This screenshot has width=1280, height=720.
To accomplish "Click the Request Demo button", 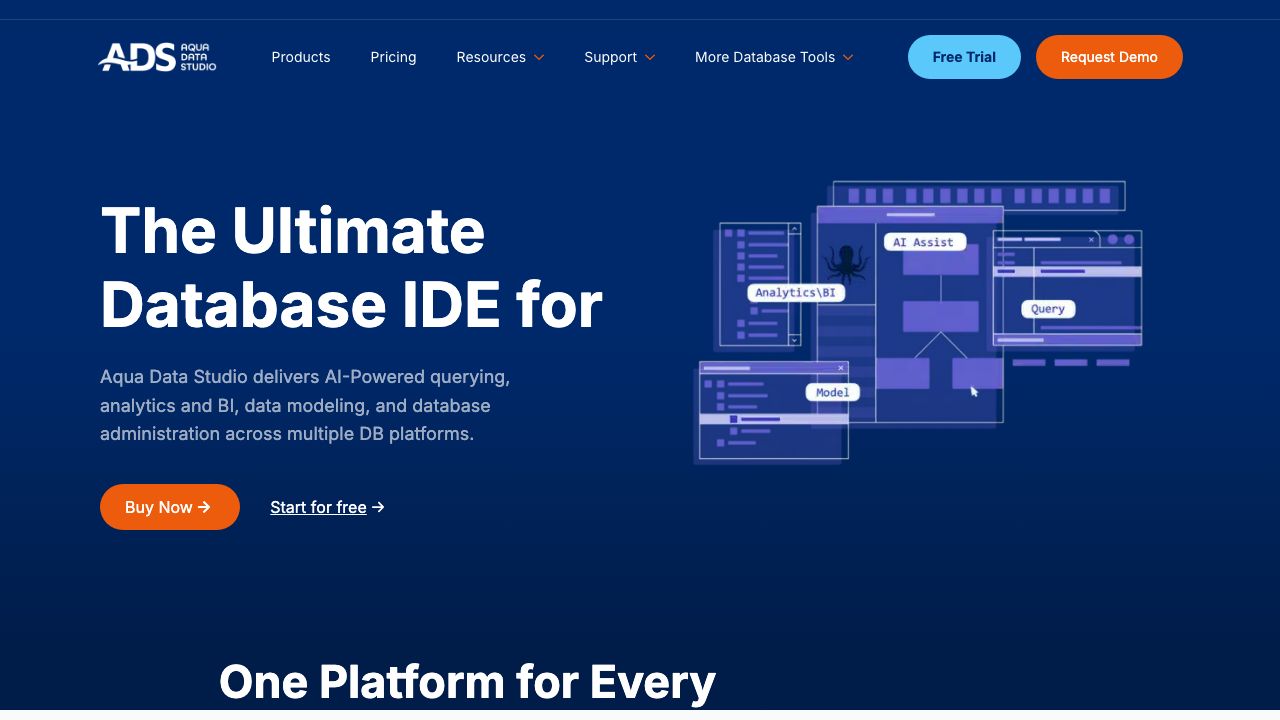I will [x=1109, y=57].
